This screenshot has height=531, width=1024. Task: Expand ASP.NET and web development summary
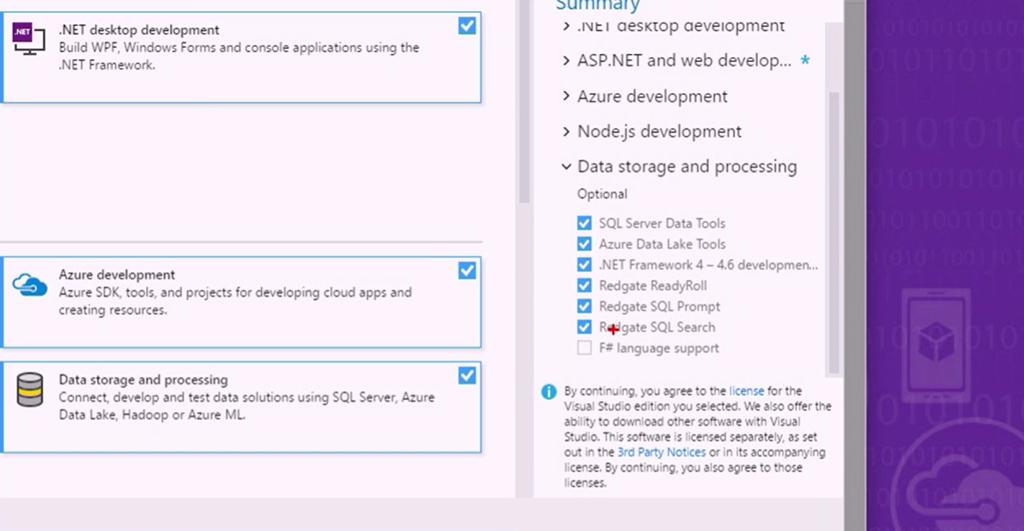[x=567, y=61]
